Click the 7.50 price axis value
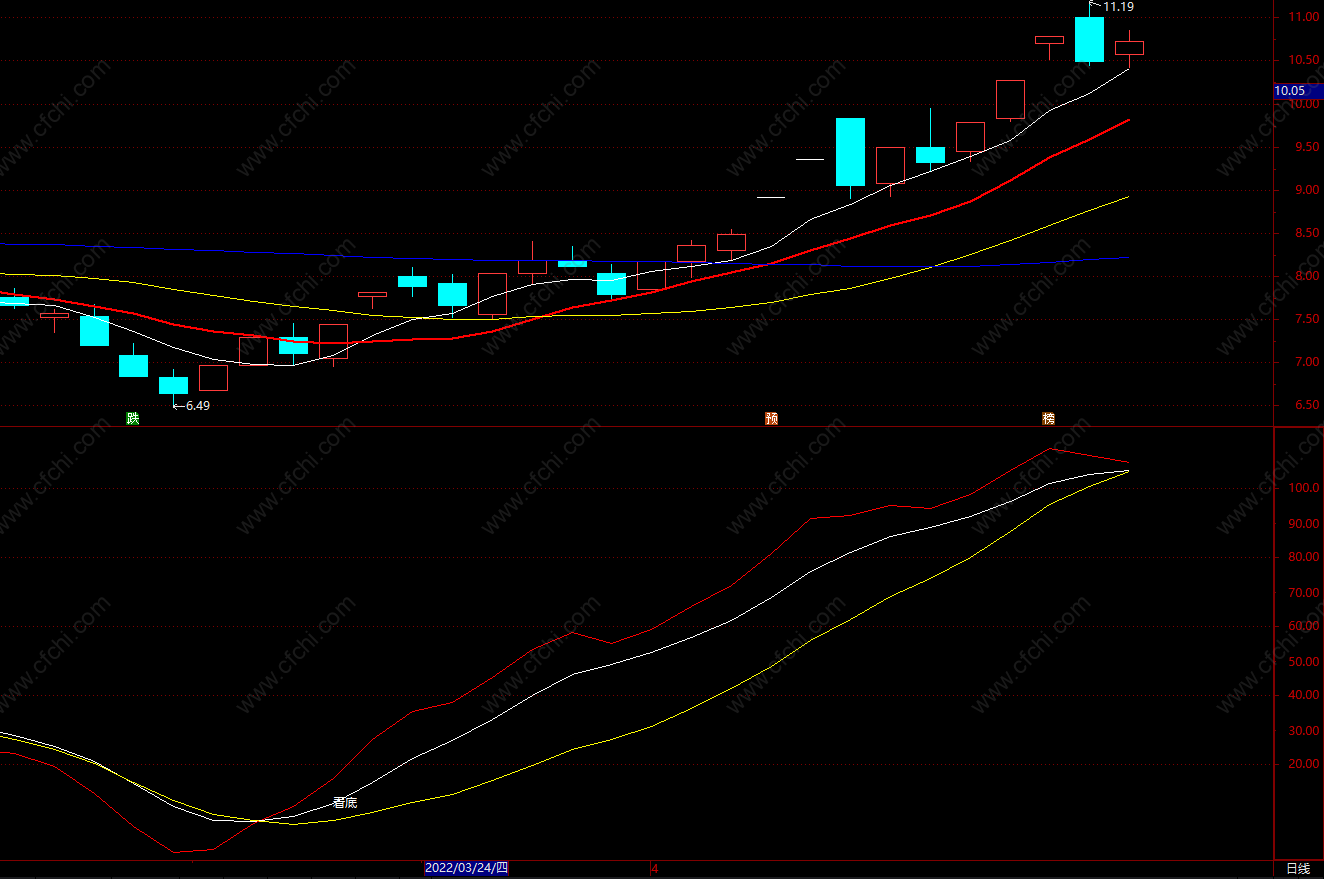1324x879 pixels. pos(1307,319)
